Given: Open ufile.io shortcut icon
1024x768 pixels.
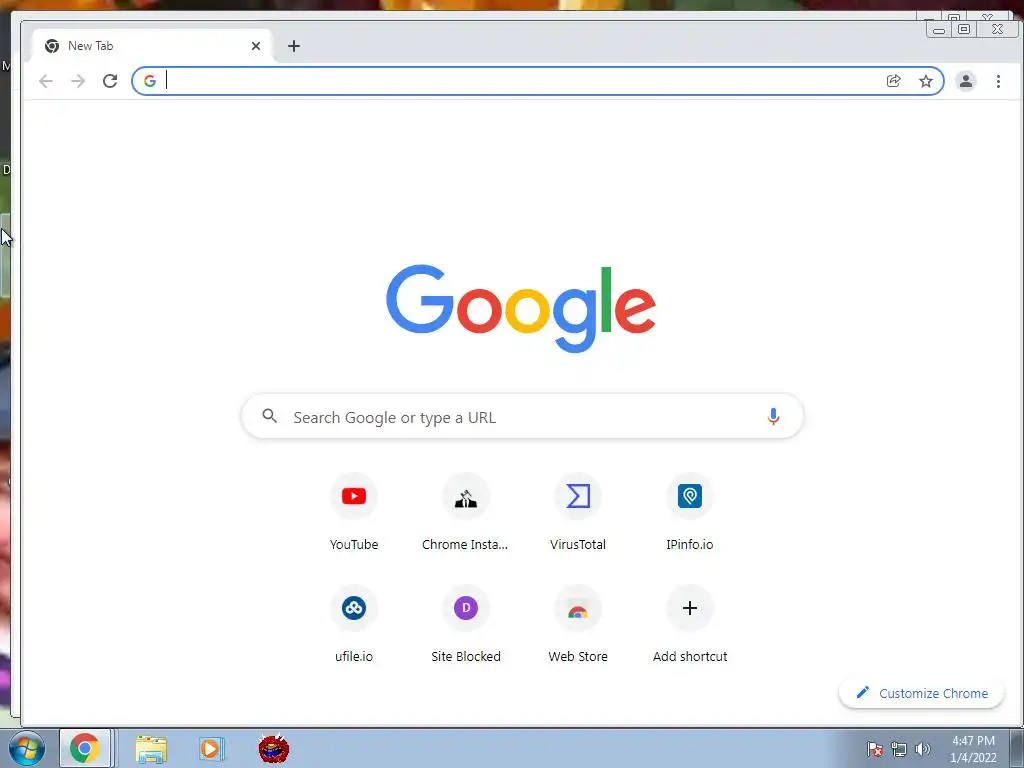Looking at the screenshot, I should pyautogui.click(x=354, y=608).
